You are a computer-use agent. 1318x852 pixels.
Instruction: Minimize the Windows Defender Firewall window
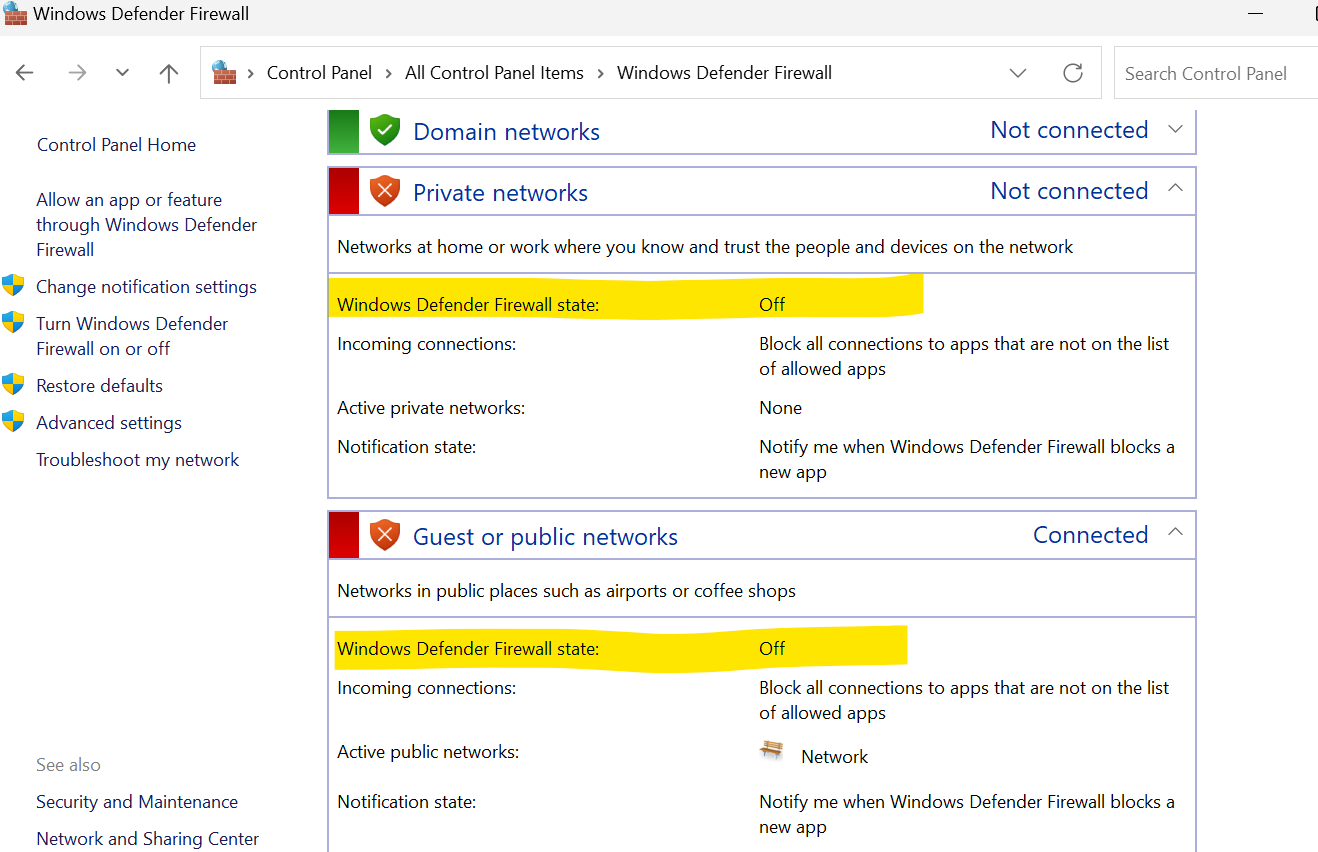pos(1257,14)
